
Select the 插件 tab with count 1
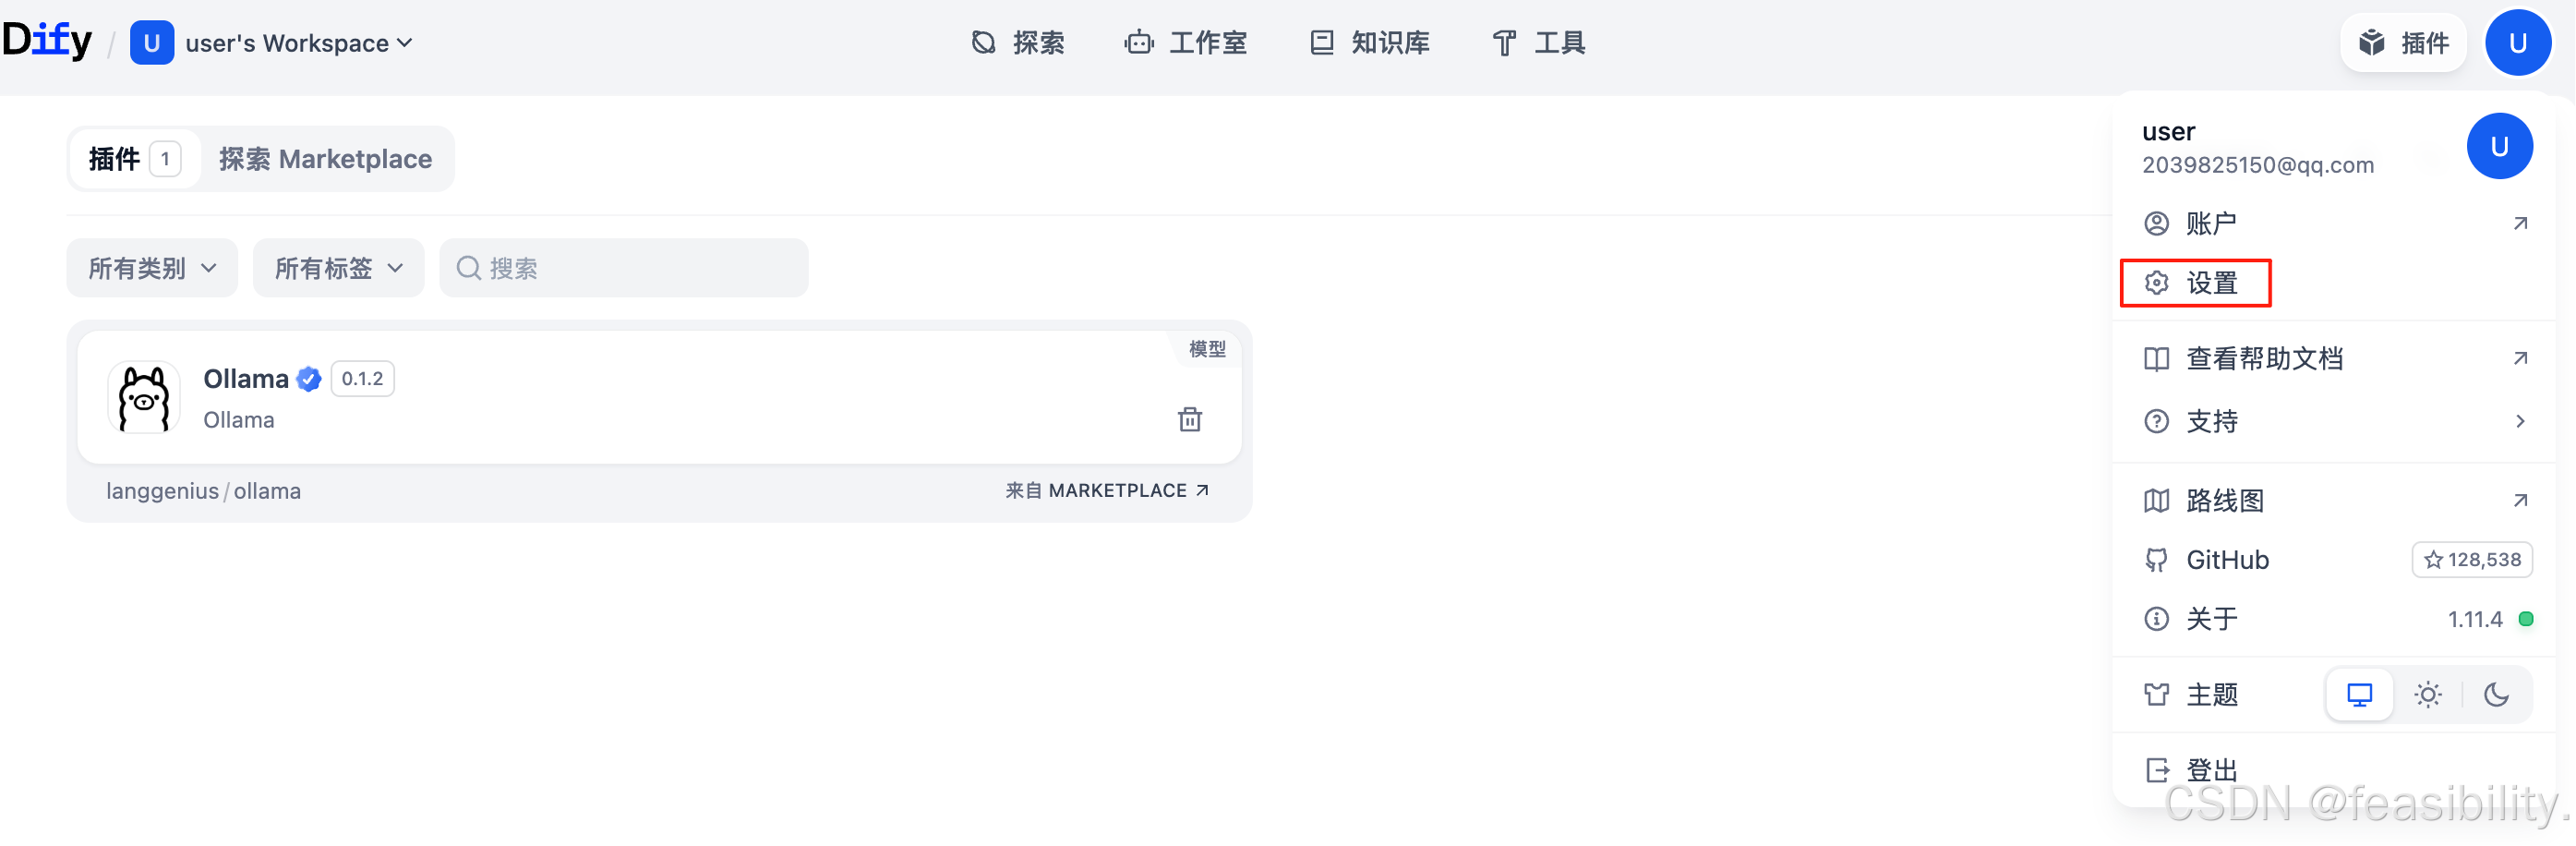click(x=135, y=159)
